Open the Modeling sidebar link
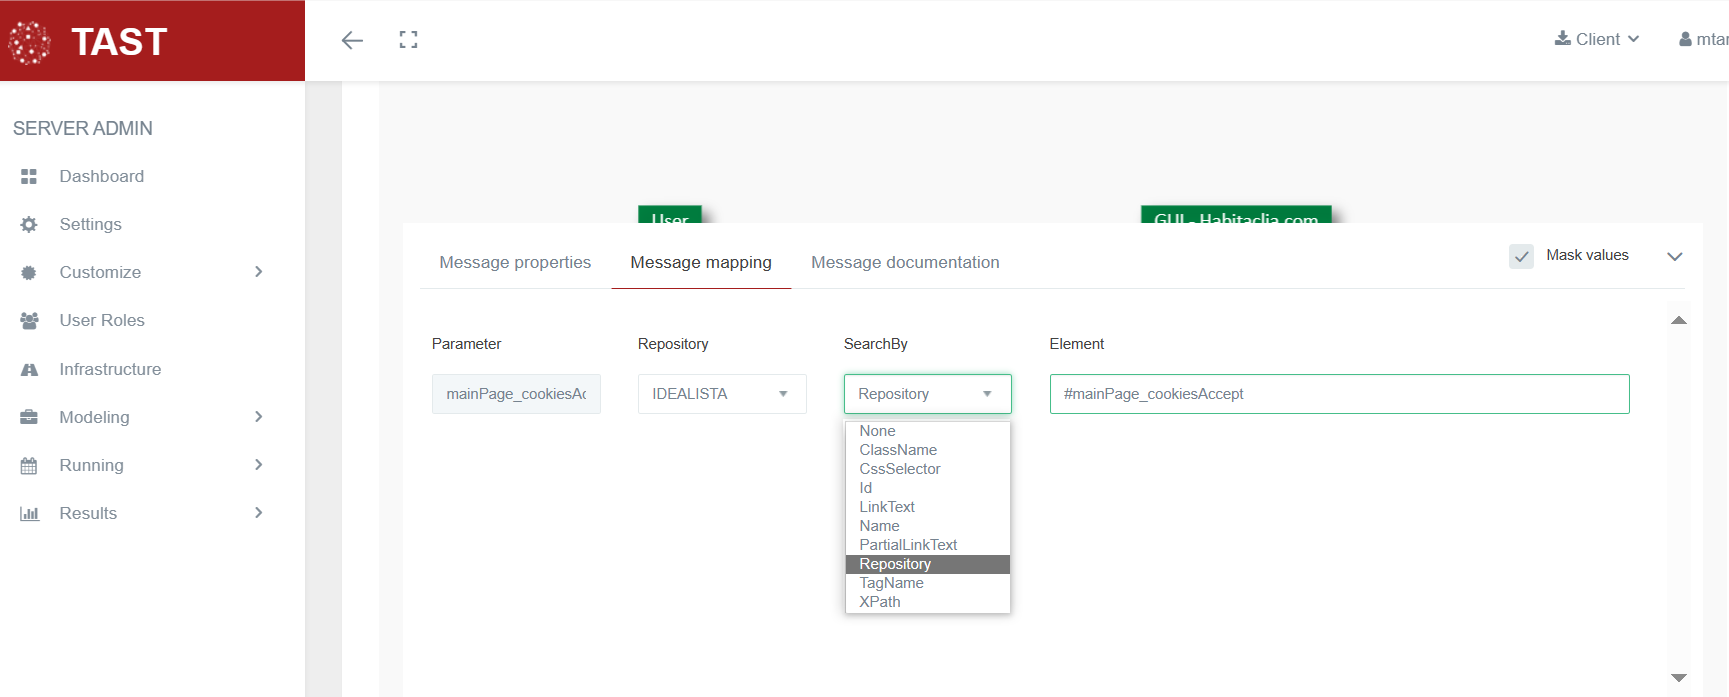1729x697 pixels. 94,417
